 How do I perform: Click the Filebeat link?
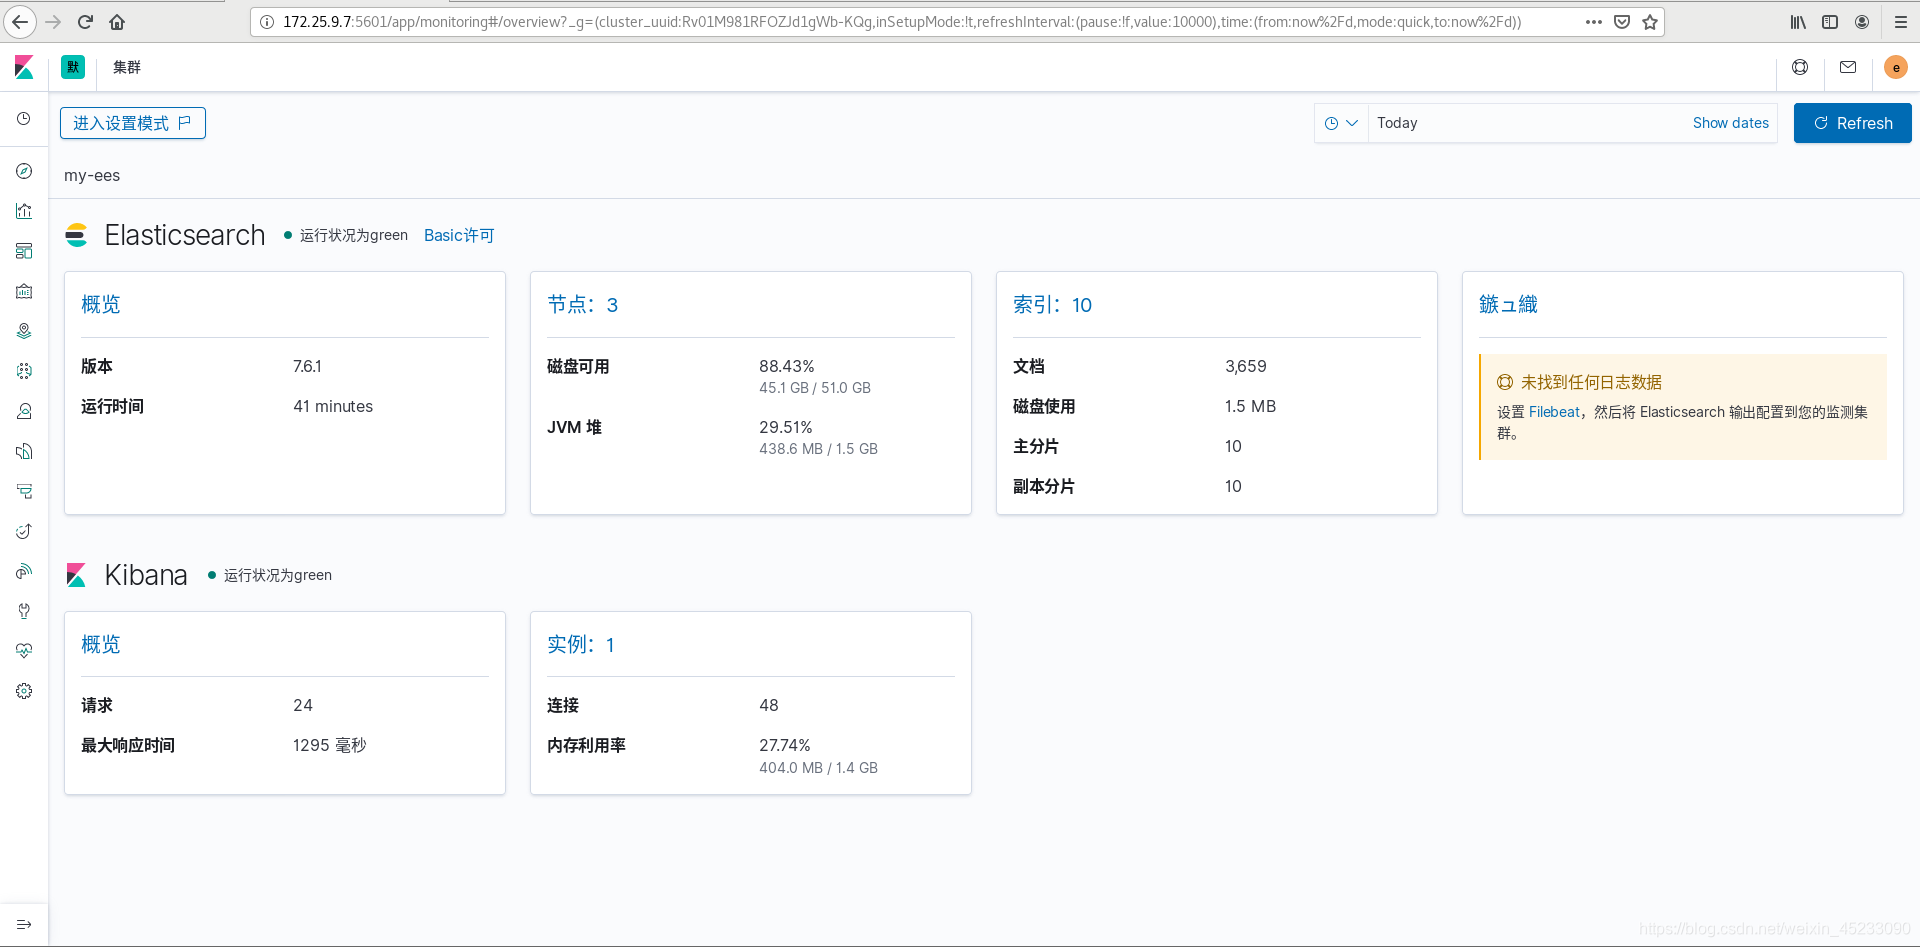[x=1554, y=412]
